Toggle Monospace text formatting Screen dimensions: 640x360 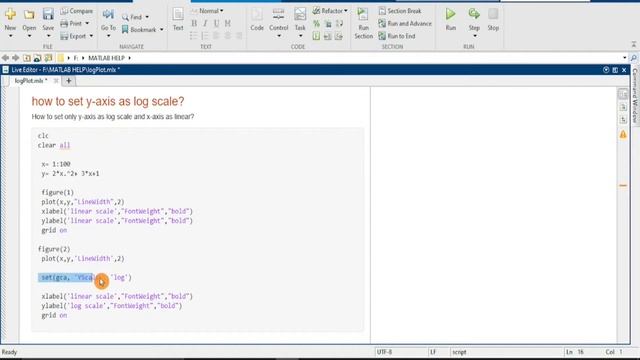point(228,23)
